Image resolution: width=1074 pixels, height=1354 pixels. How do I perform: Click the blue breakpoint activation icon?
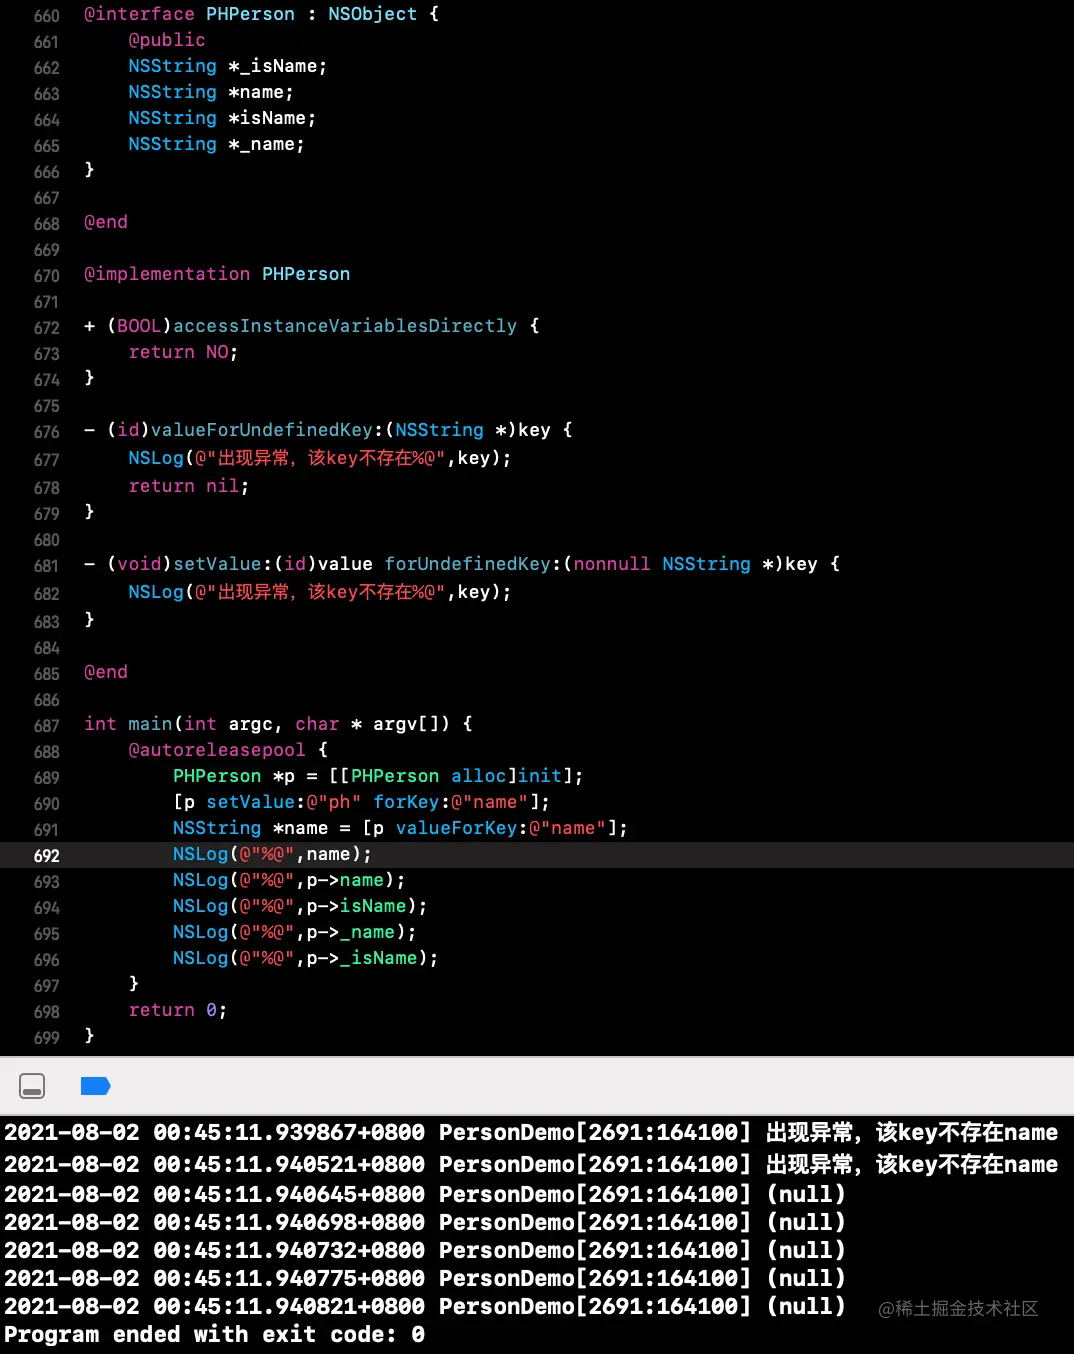point(95,1086)
